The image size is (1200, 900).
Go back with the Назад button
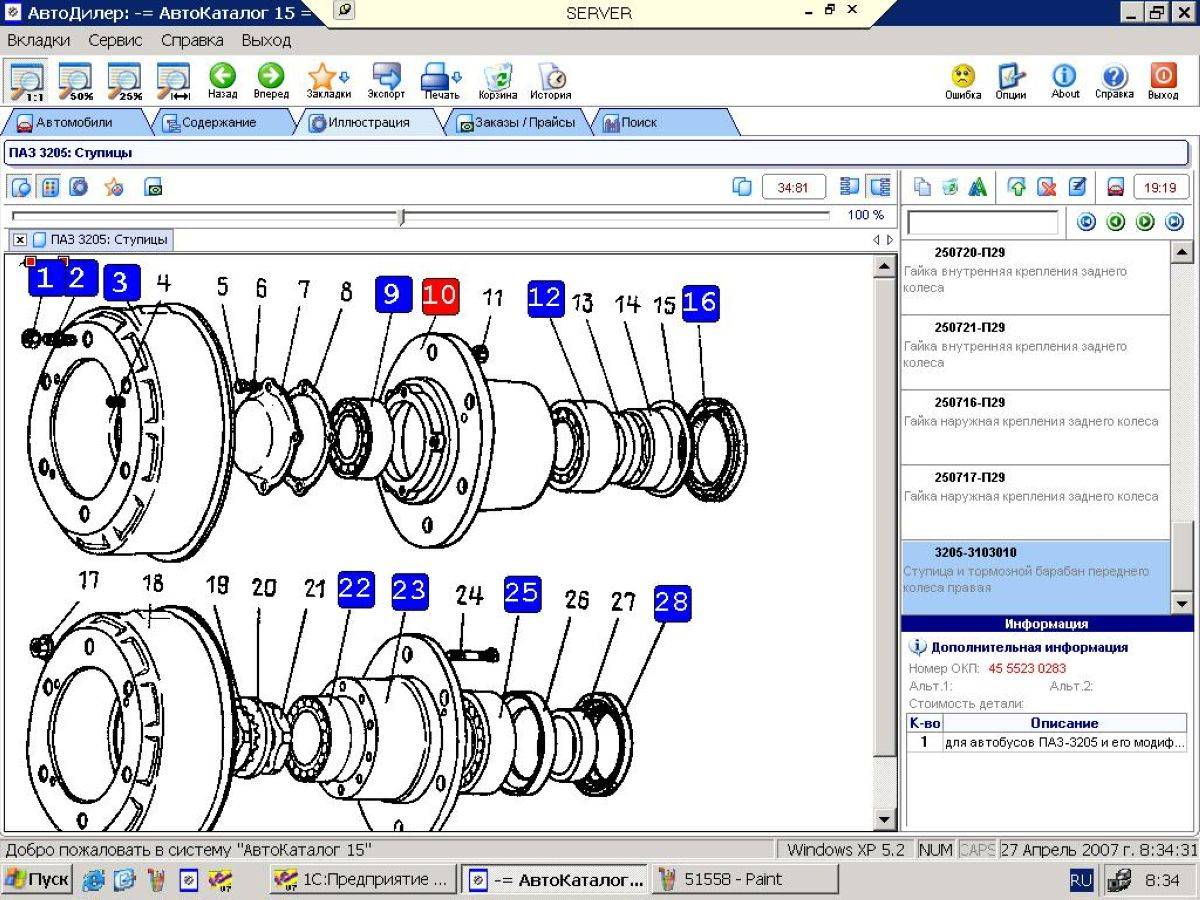tap(222, 81)
